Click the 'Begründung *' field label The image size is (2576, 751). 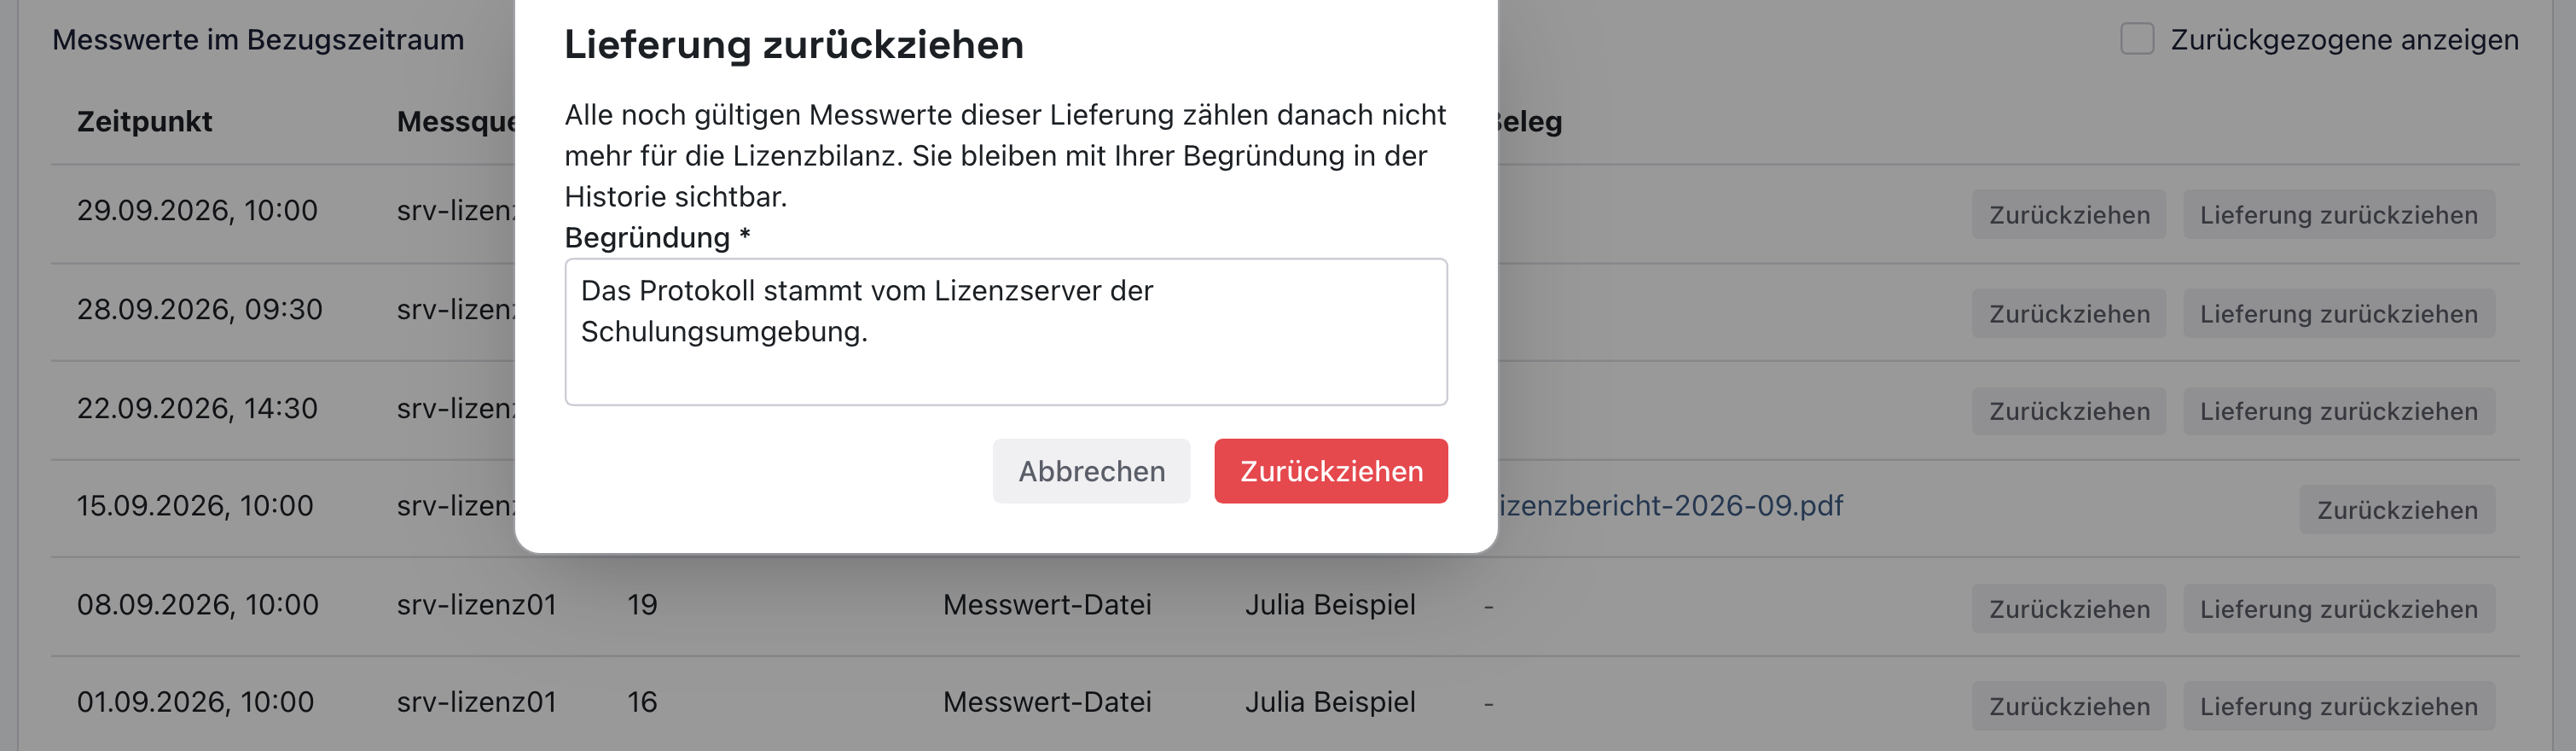tap(657, 238)
